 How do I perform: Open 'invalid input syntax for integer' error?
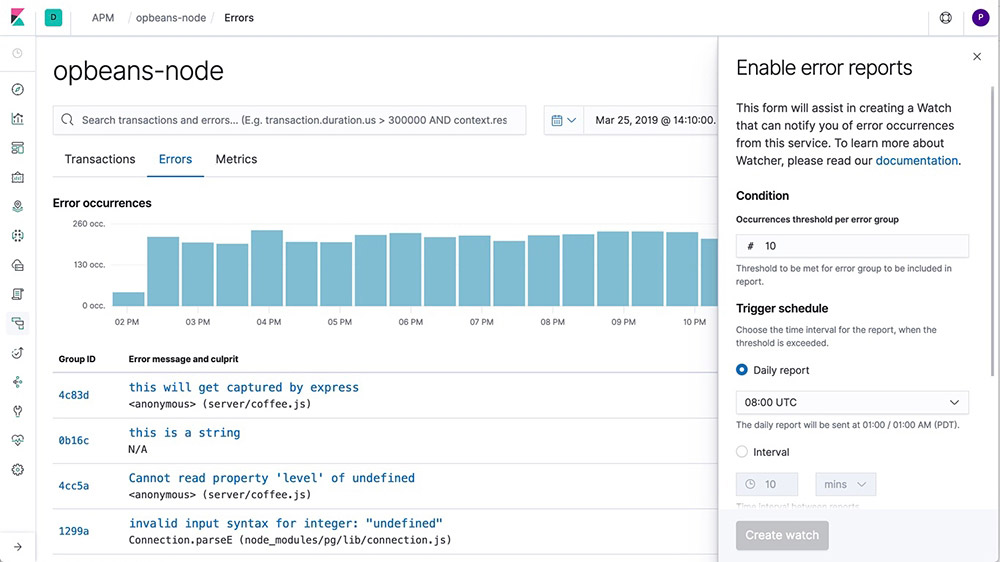(286, 523)
